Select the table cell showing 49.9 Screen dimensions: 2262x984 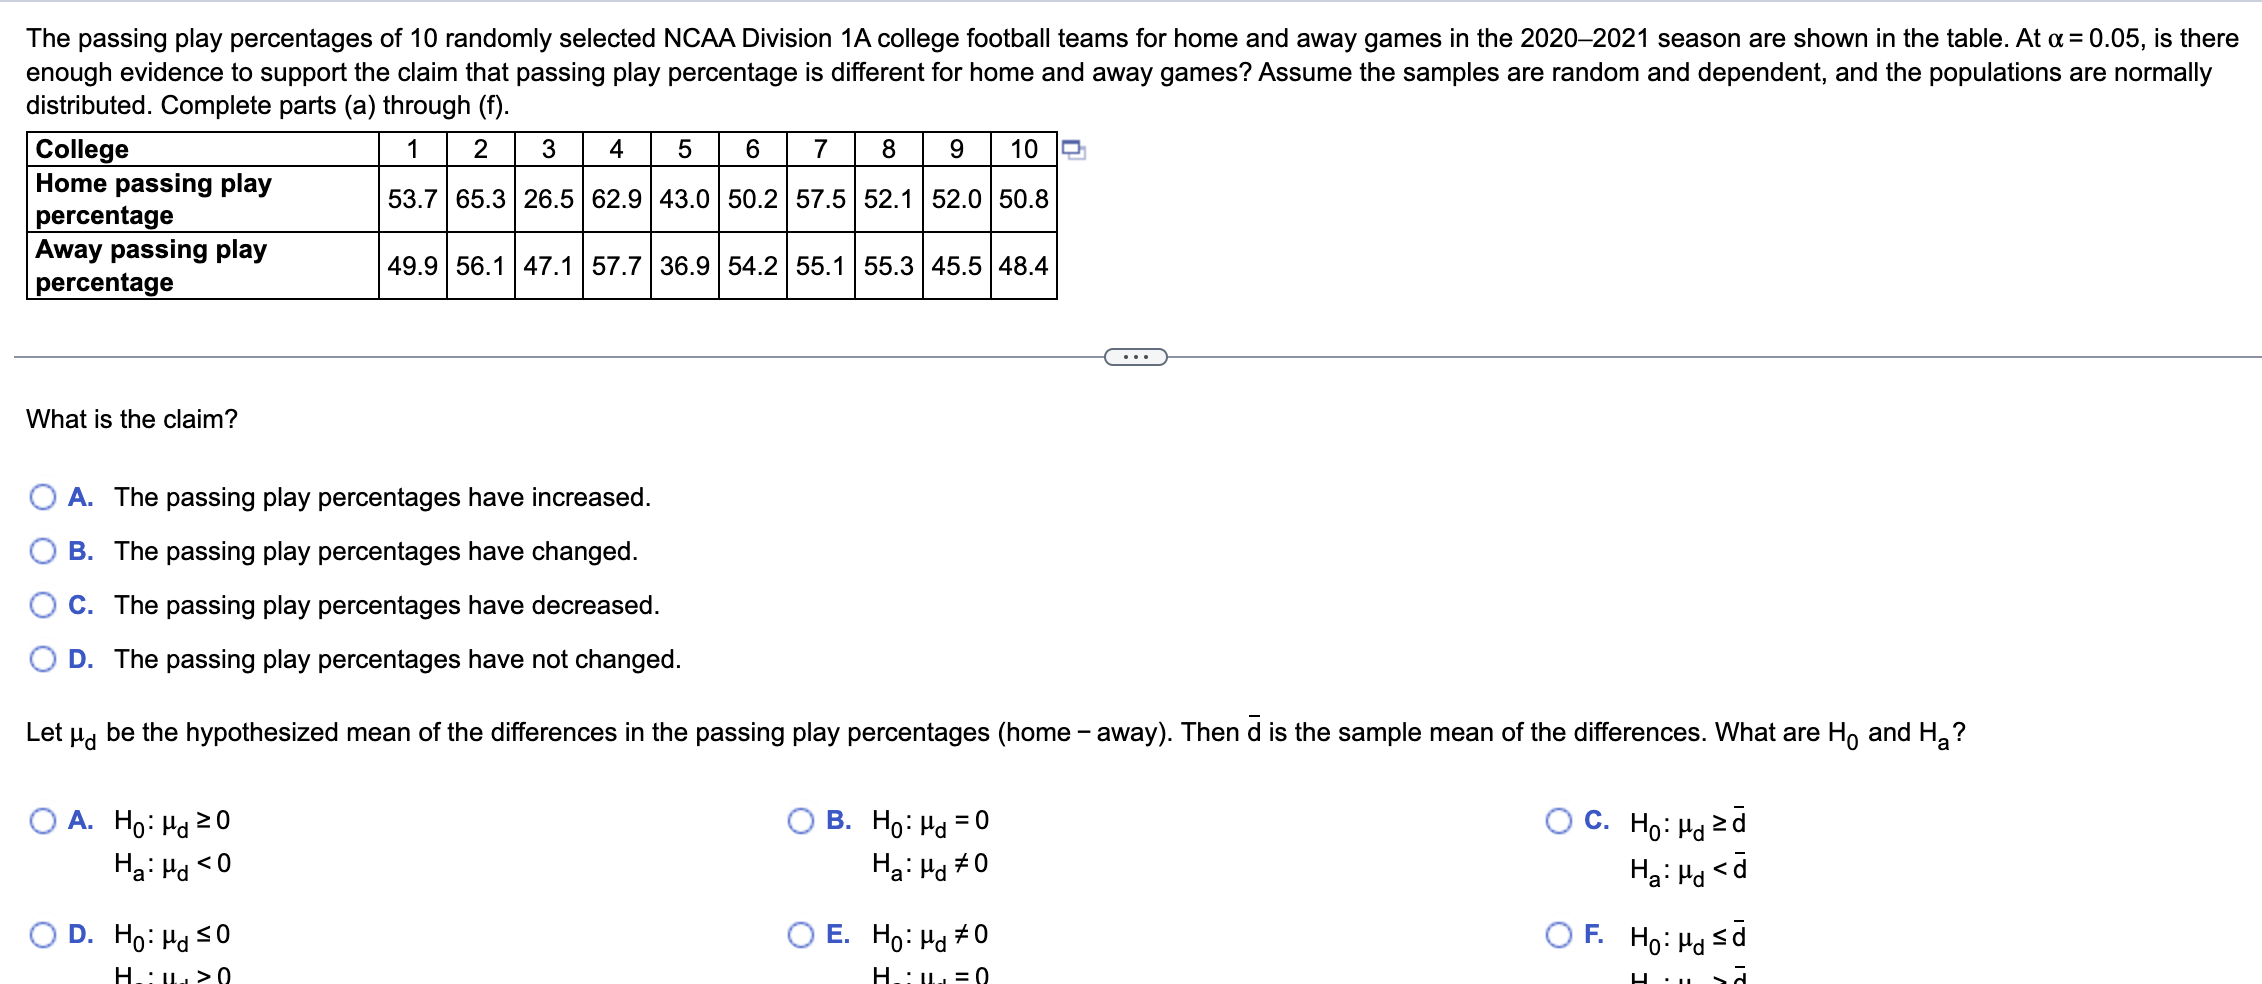tap(410, 266)
